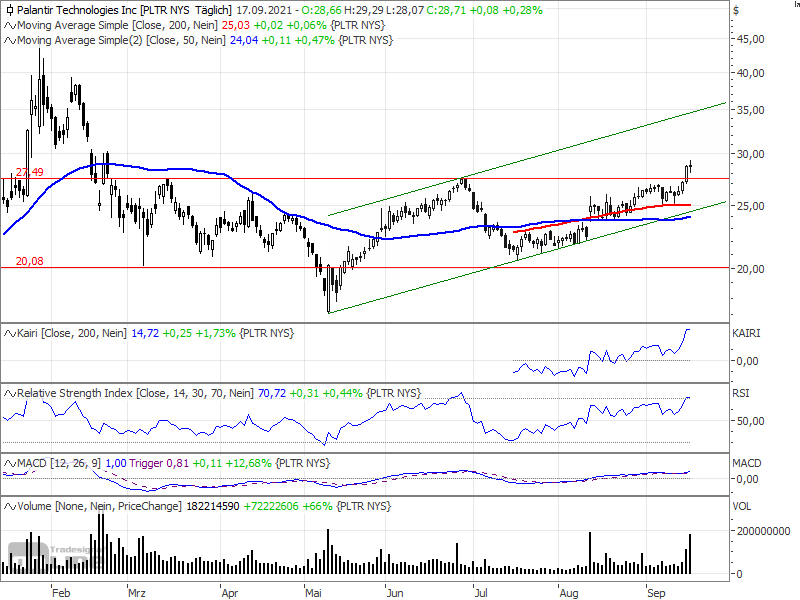
Task: Click the Mai month label on the time axis
Action: point(313,593)
